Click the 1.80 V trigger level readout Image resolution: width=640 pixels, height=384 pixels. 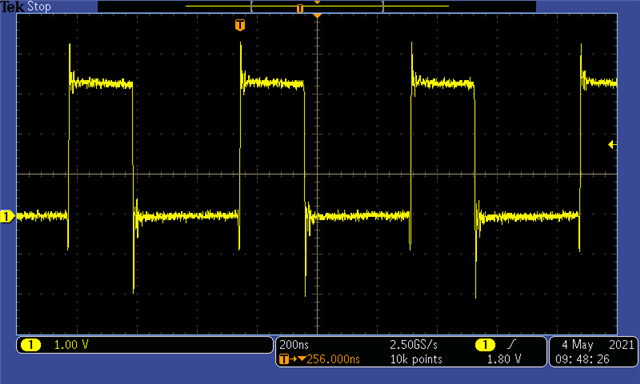pos(504,359)
